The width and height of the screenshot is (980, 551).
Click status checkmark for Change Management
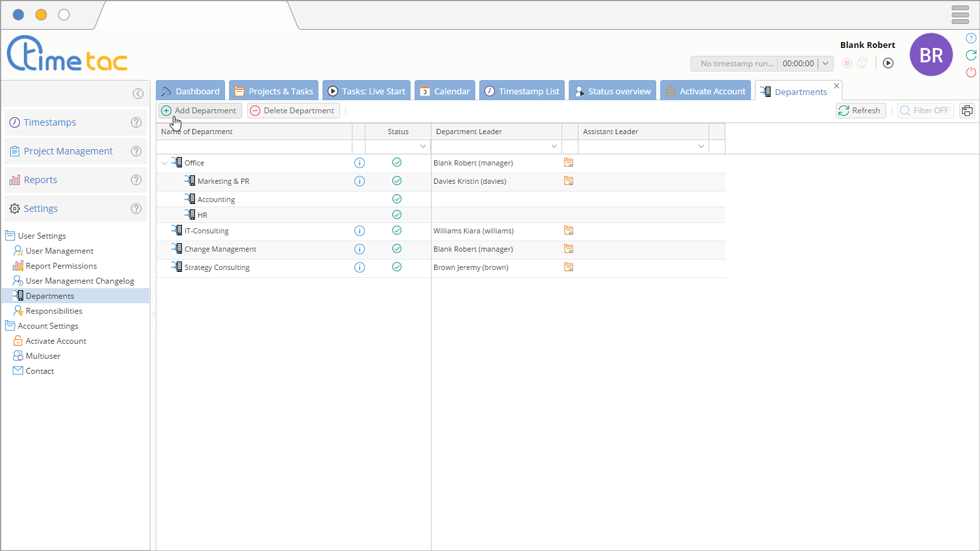coord(397,249)
